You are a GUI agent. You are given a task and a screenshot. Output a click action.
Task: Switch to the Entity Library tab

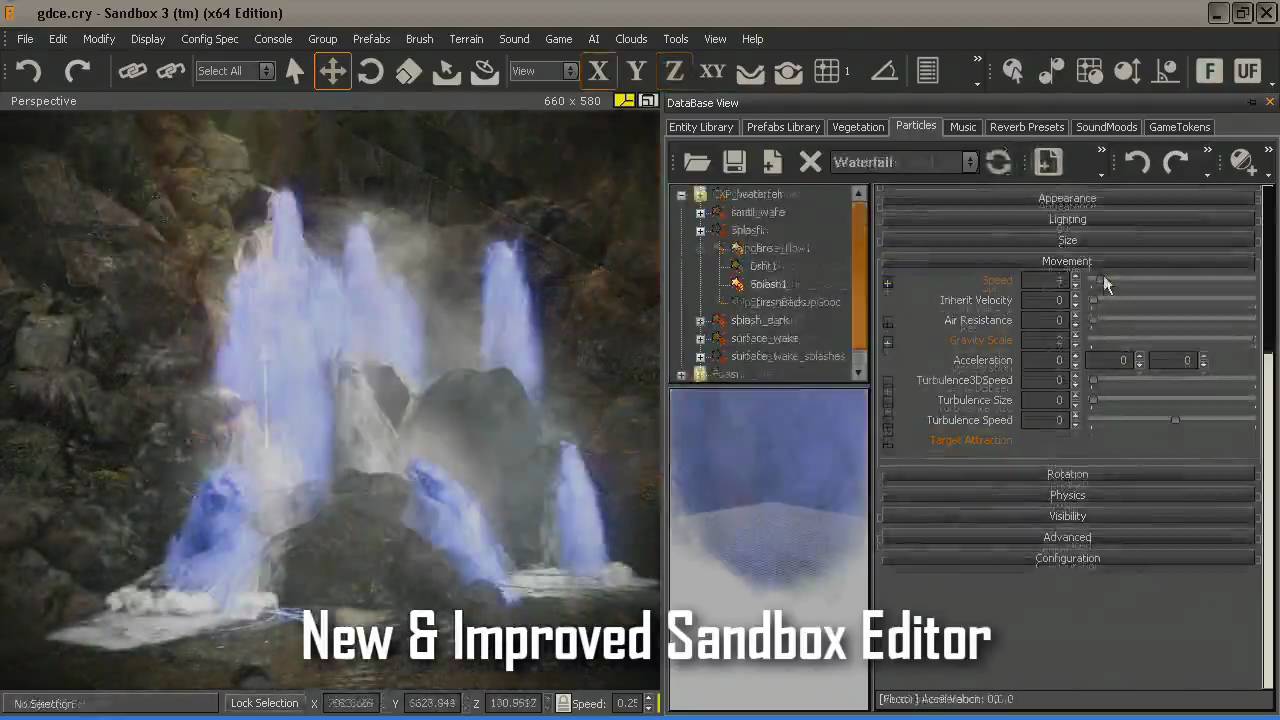tap(701, 127)
